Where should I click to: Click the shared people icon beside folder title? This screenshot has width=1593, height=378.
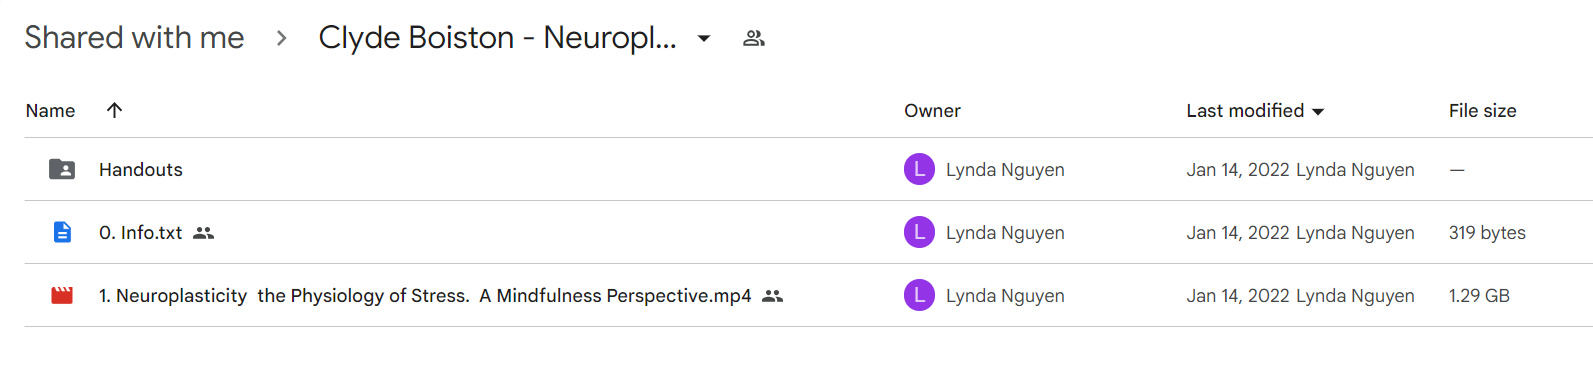tap(754, 38)
